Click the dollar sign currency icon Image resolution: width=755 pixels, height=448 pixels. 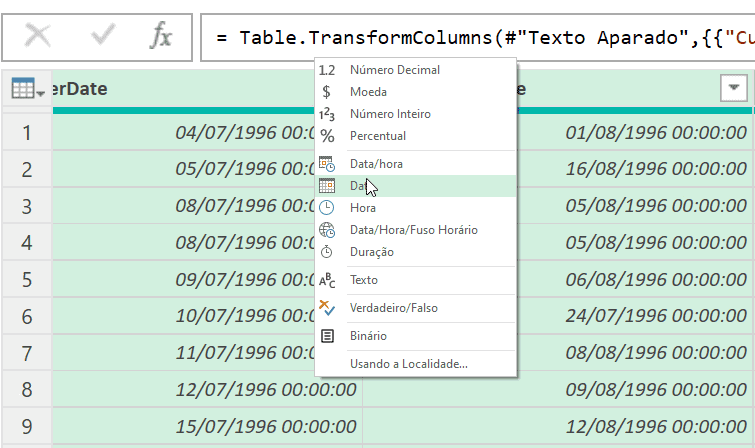326,92
